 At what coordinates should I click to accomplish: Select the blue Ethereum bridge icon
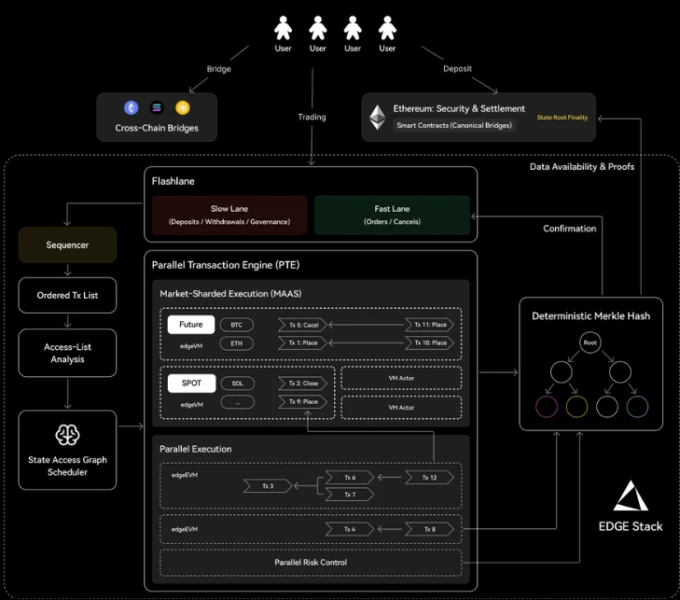[x=131, y=108]
